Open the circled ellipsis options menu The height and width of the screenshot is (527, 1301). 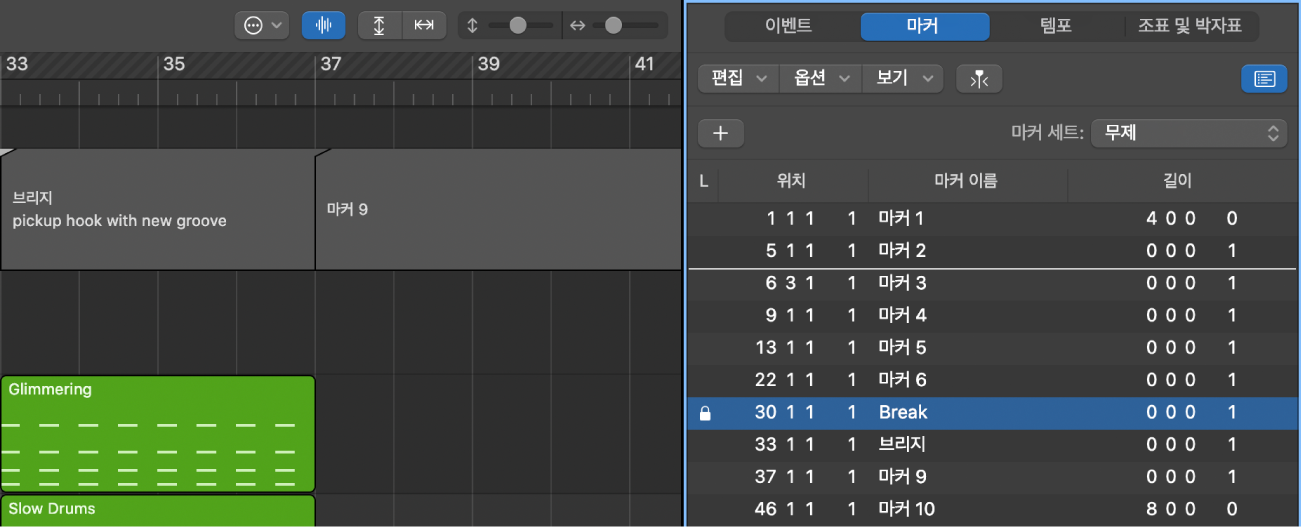click(x=261, y=25)
